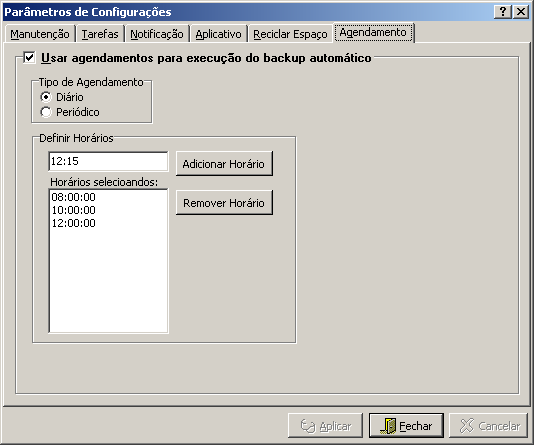The image size is (534, 445).
Task: Open the Reciclar Espaço tab
Action: (x=290, y=34)
